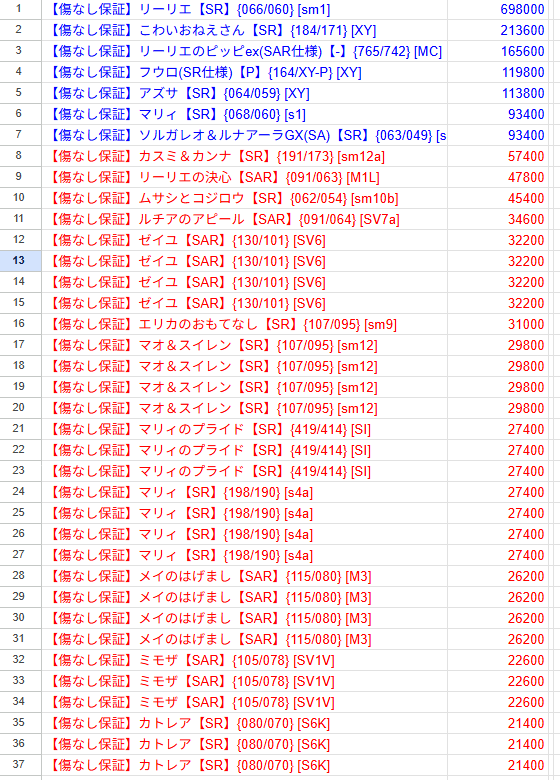Screen dimensions: 560x780
Task: Click the price cell 45400
Action: (x=497, y=198)
